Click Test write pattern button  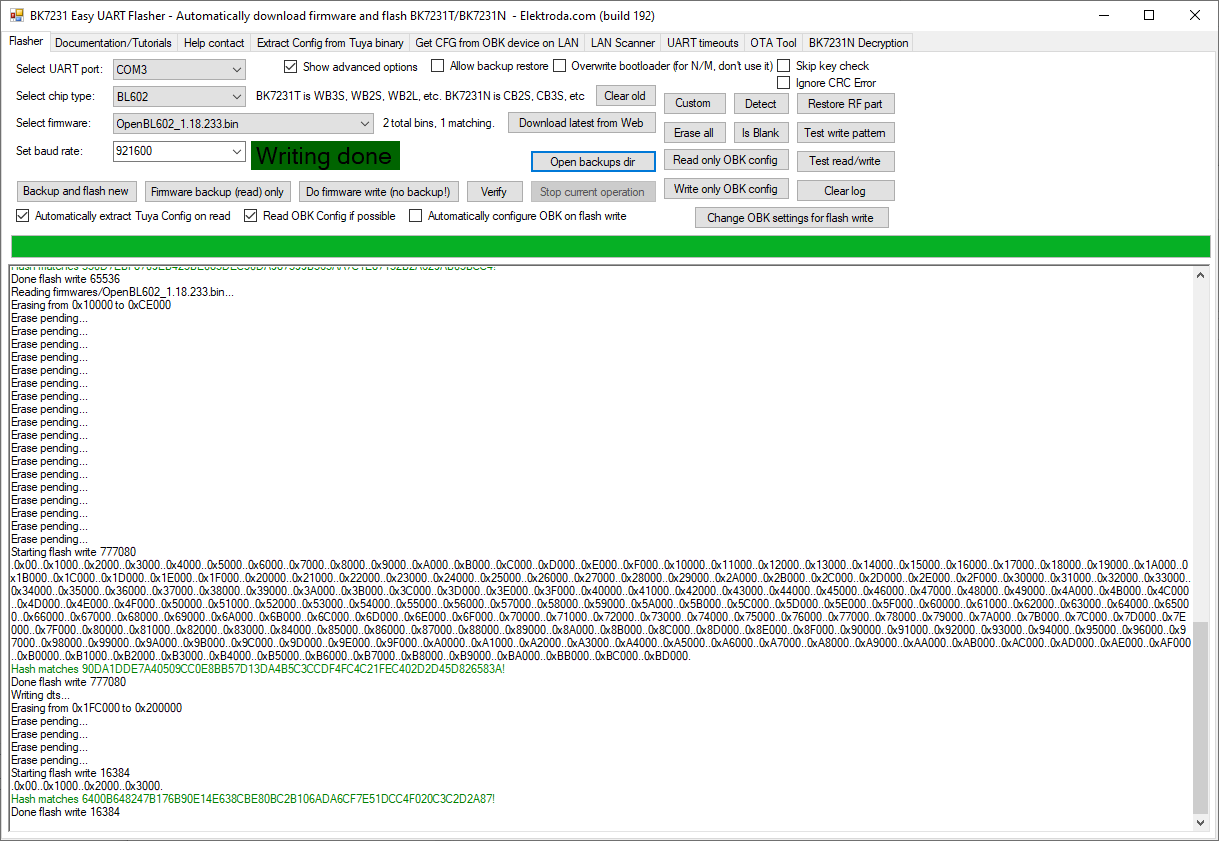845,133
